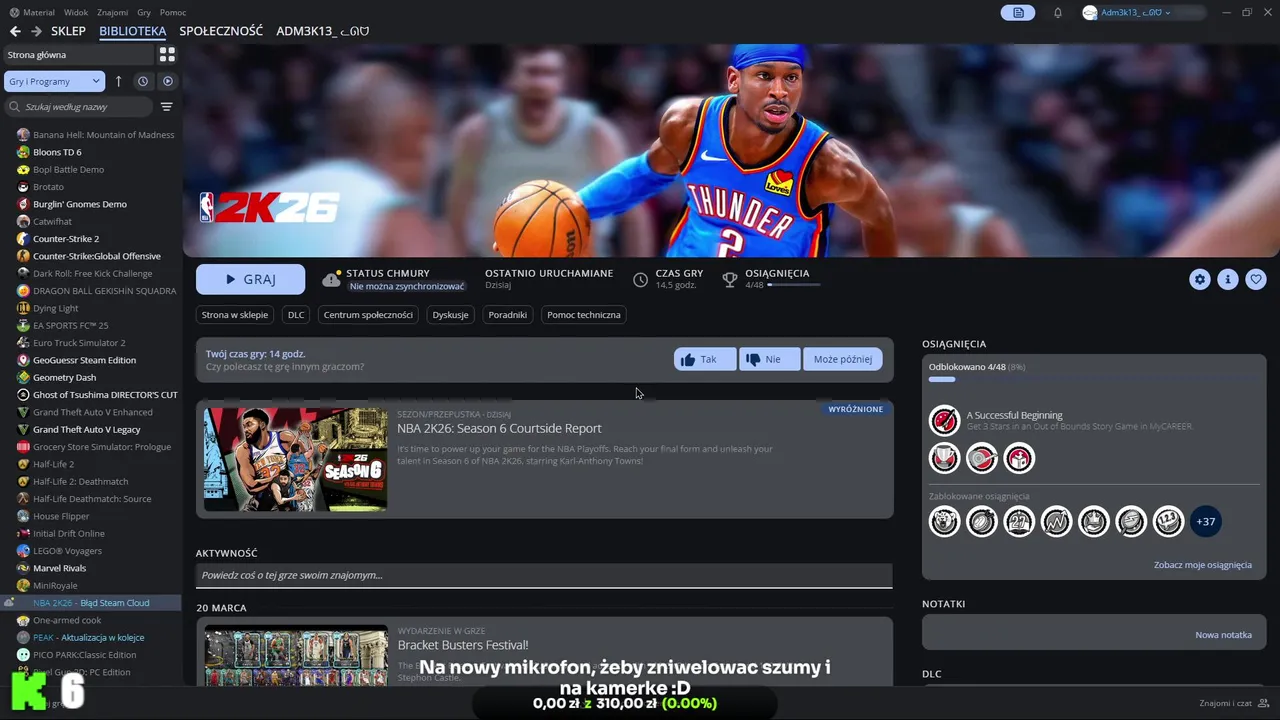Select PEAK Aktualizacja w kolejce entry
1280x720 pixels.
pos(91,637)
